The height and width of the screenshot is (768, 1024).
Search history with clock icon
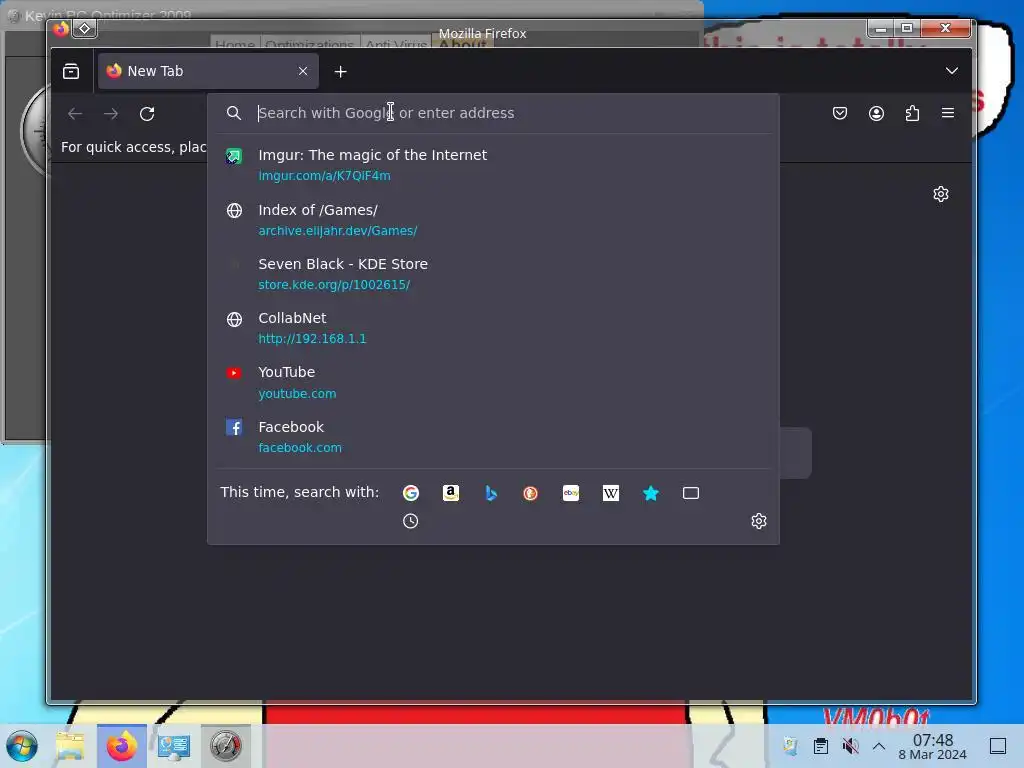(411, 521)
